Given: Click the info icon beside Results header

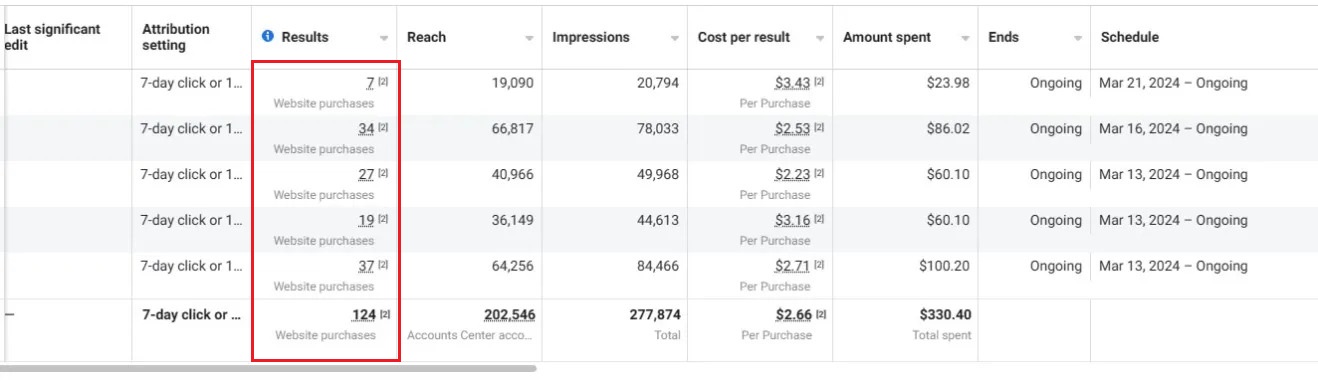Looking at the screenshot, I should [x=267, y=37].
